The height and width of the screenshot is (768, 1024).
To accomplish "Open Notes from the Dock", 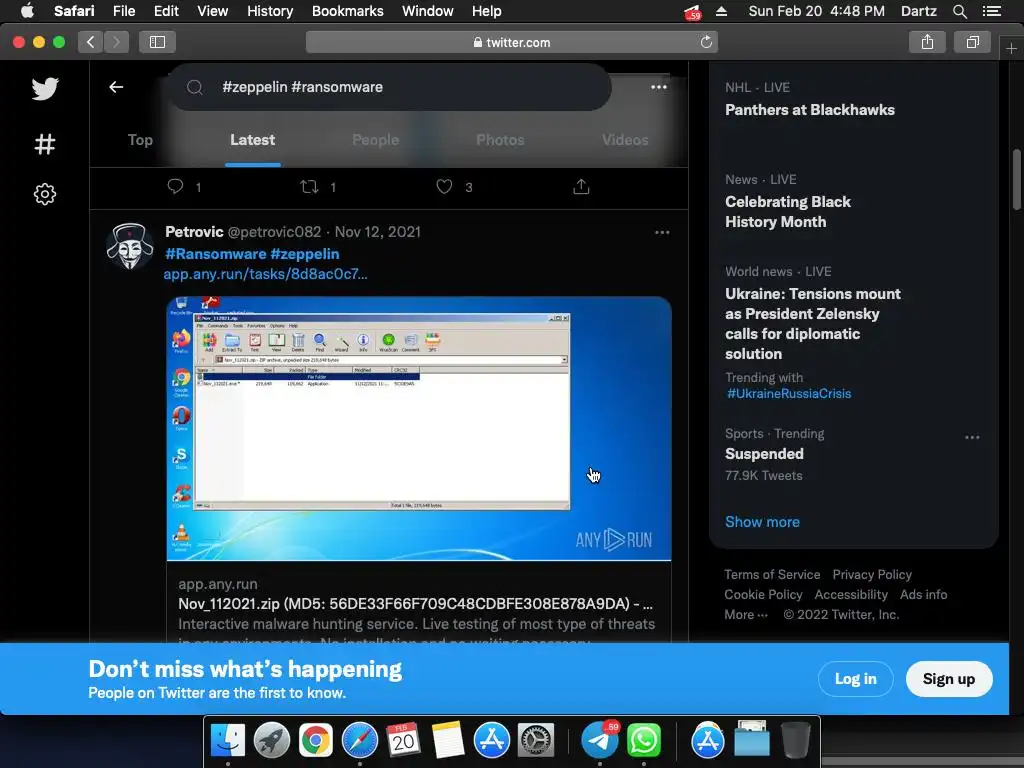I will 447,741.
